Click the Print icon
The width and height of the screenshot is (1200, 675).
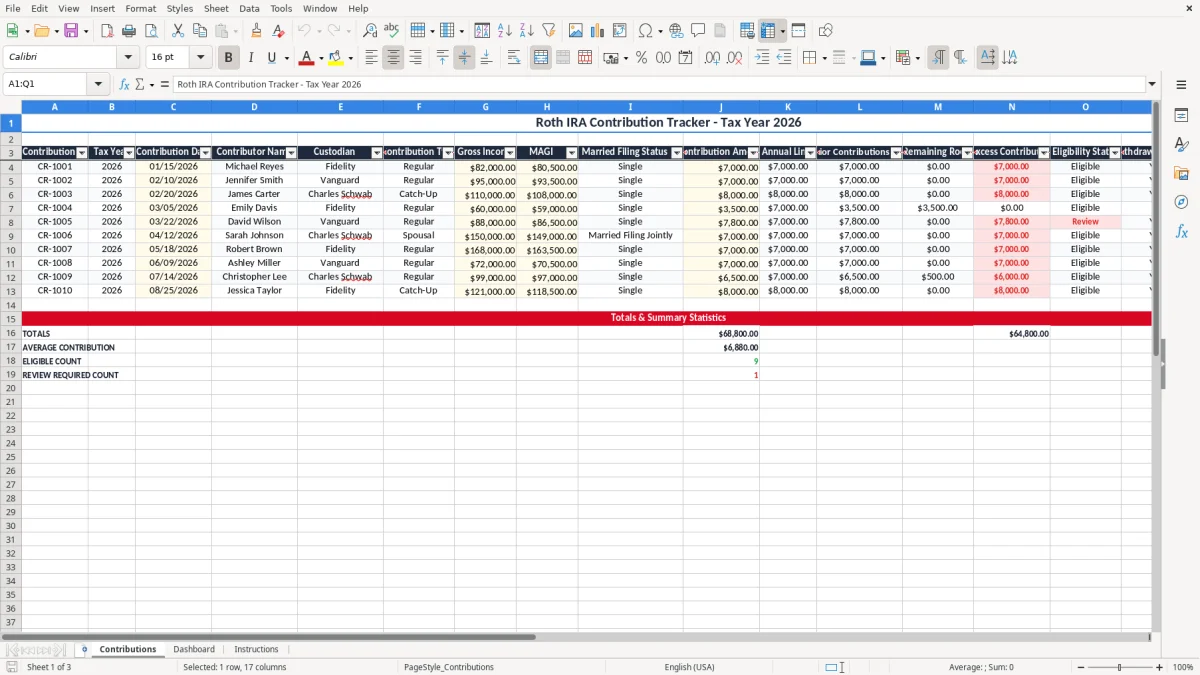coord(129,31)
